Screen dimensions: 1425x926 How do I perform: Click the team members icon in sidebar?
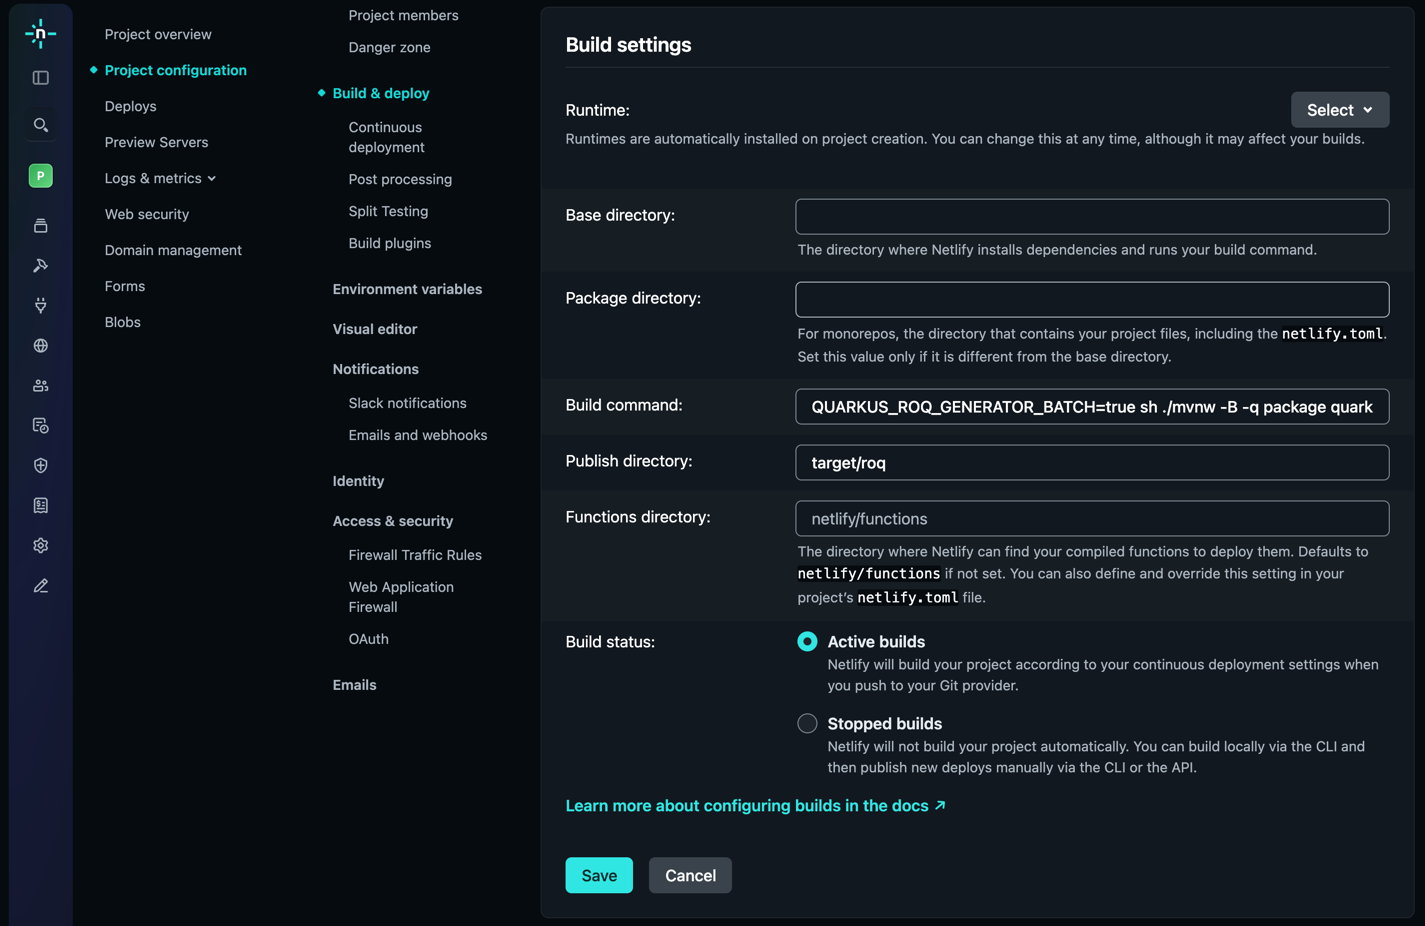(40, 385)
